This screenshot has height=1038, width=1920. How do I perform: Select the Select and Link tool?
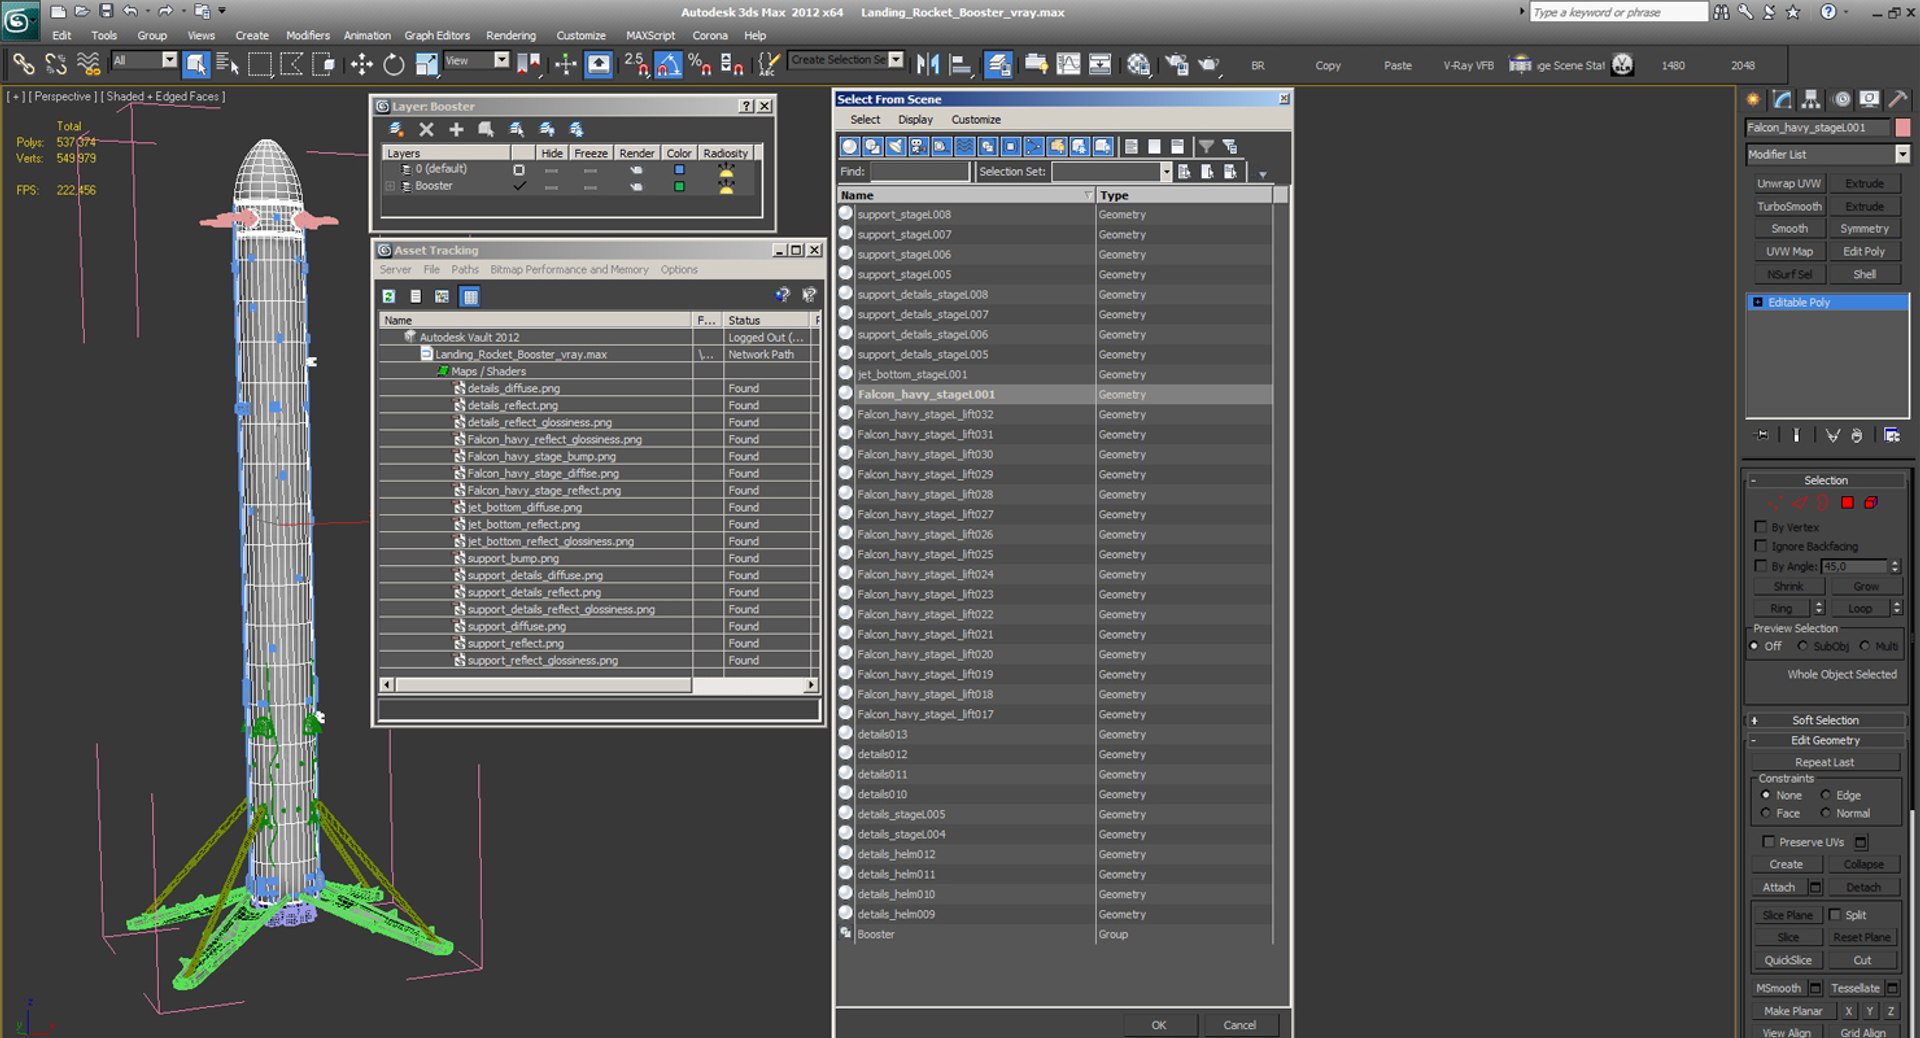click(23, 65)
